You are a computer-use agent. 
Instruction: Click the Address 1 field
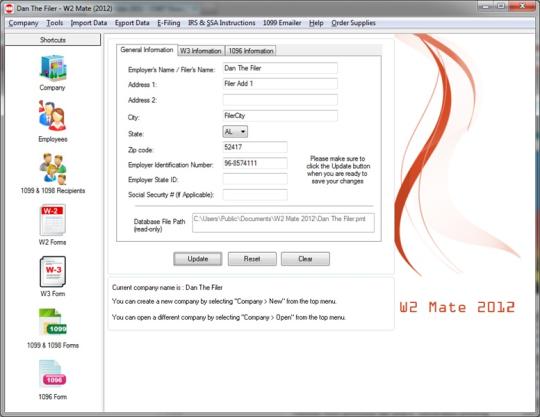pos(280,84)
